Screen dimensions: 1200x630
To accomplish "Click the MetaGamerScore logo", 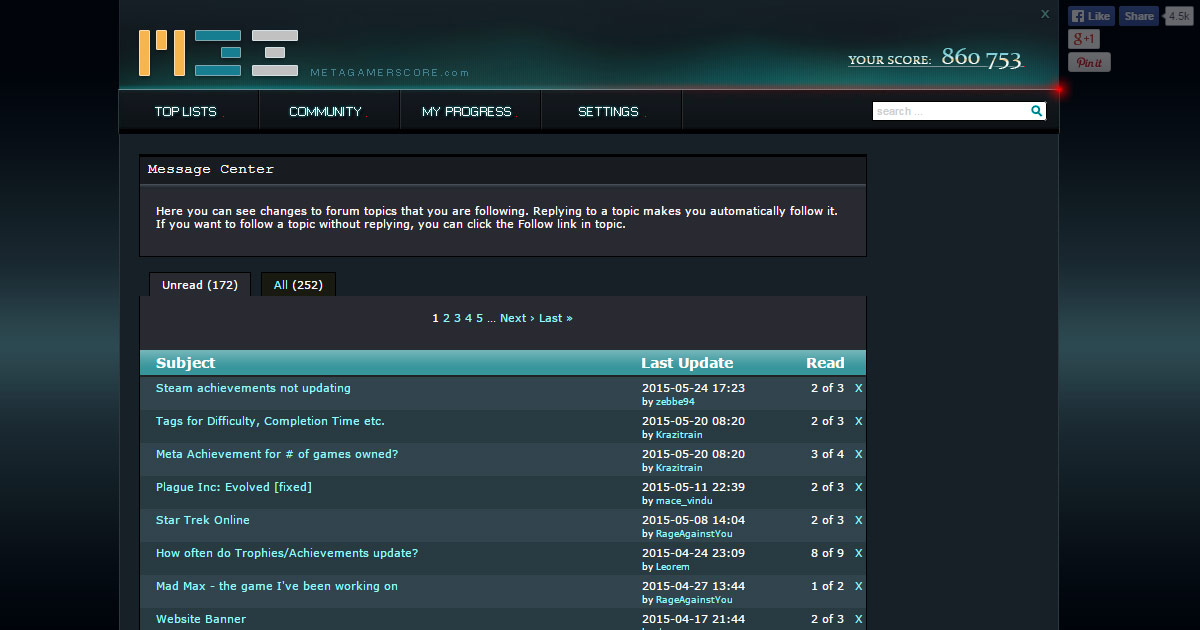I will tap(220, 52).
